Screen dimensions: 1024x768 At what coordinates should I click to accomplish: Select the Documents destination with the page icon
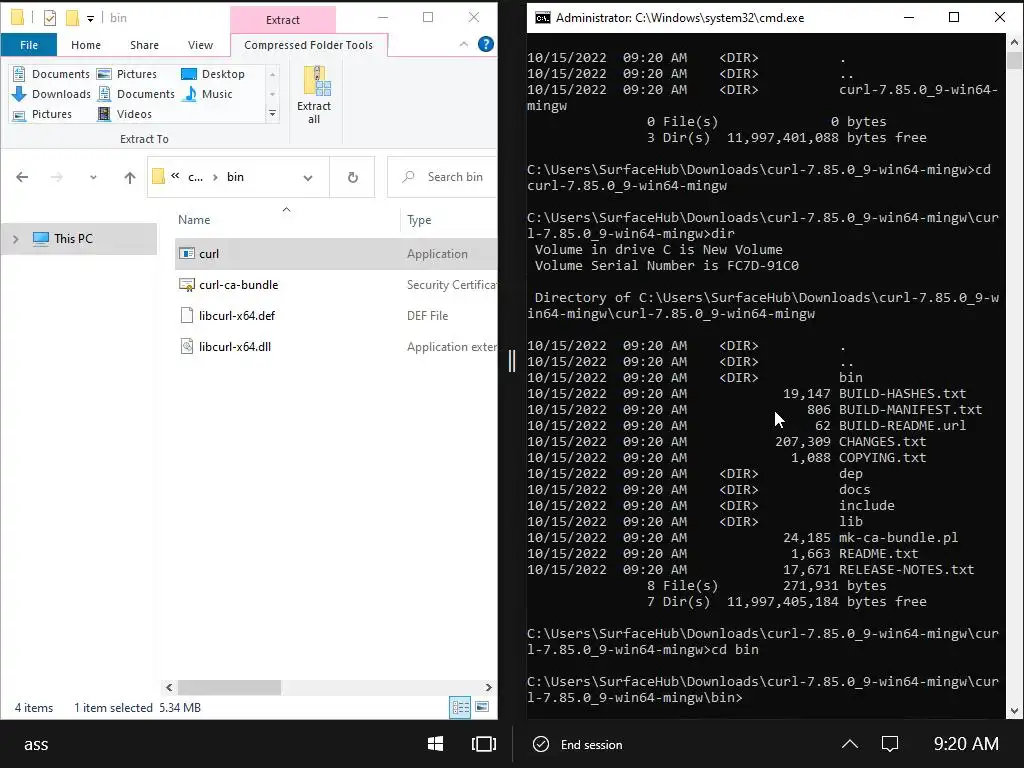51,74
